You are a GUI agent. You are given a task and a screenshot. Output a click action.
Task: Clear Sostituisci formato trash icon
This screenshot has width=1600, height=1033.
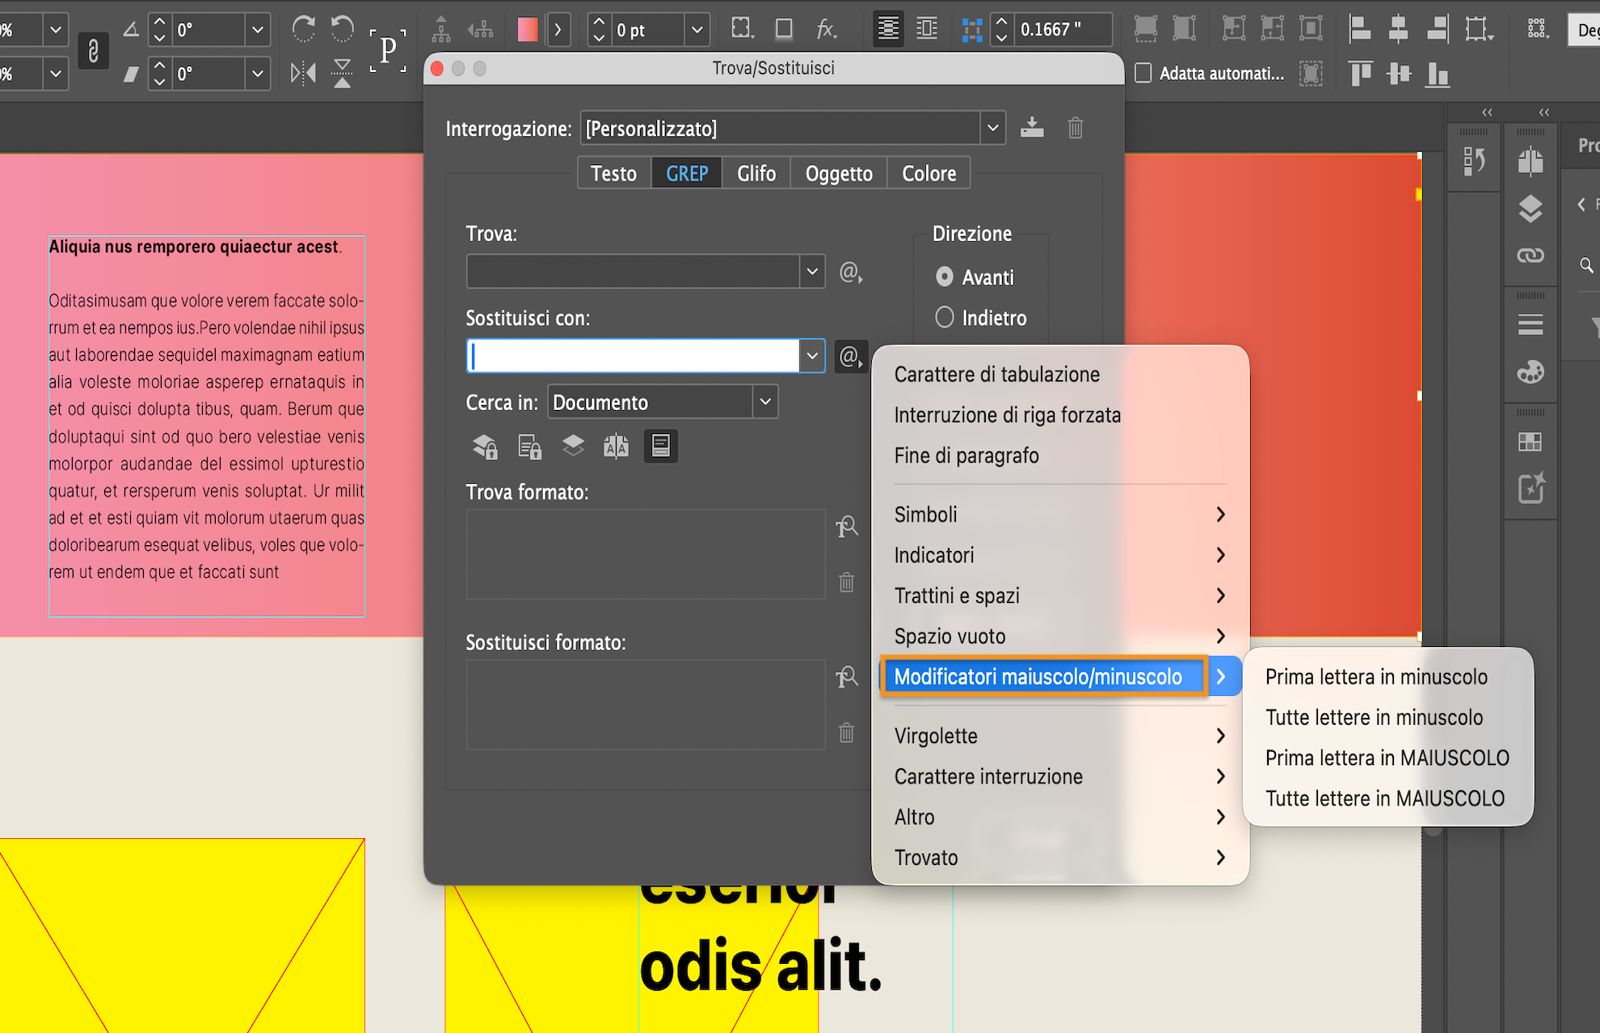846,732
